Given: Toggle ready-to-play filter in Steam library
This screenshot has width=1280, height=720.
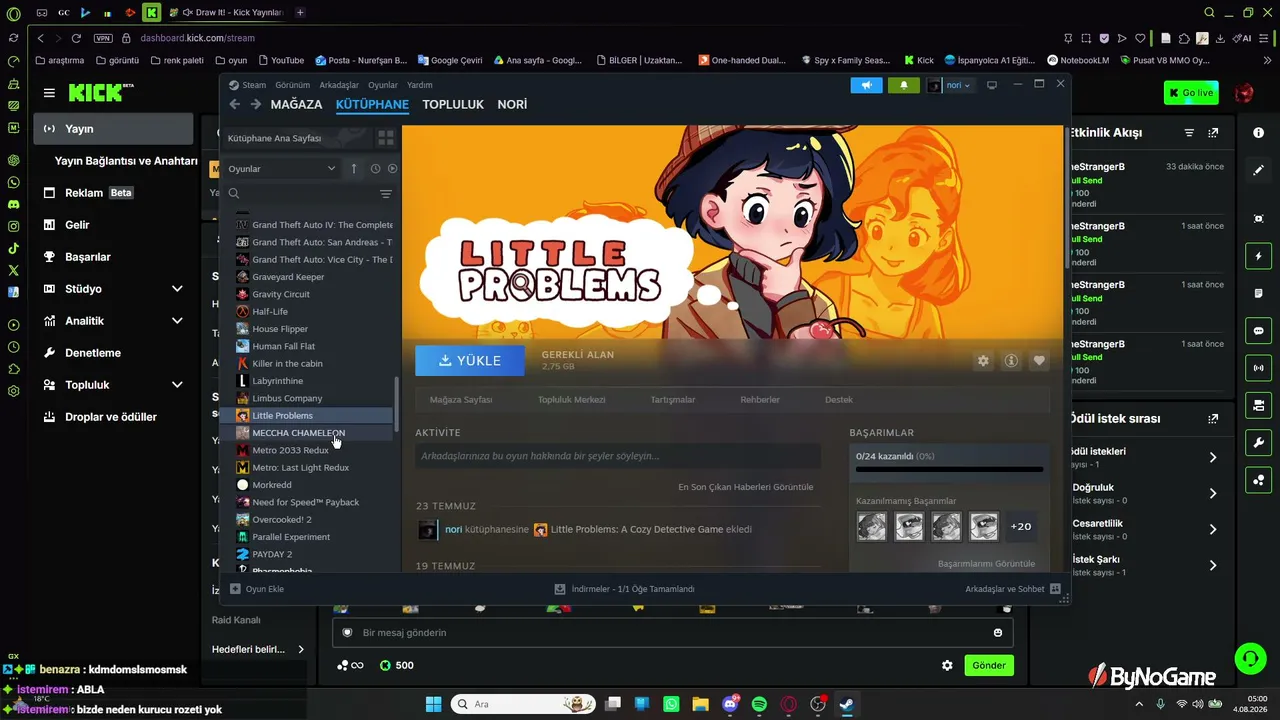Looking at the screenshot, I should point(392,169).
